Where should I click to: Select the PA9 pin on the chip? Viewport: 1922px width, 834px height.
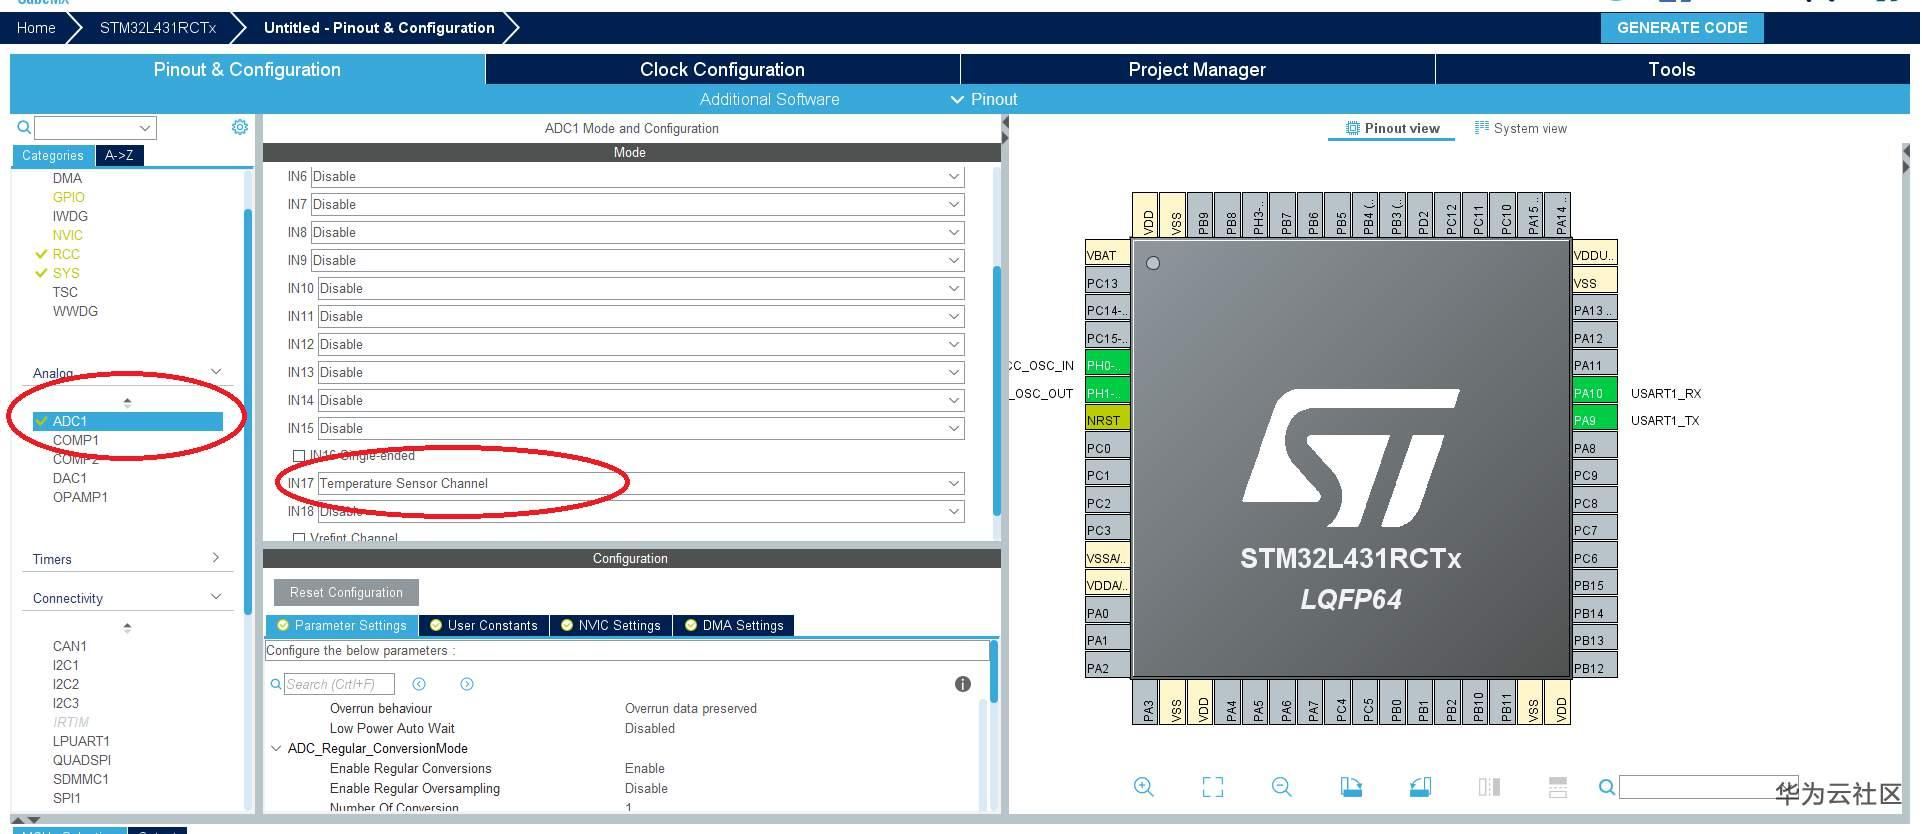1594,420
